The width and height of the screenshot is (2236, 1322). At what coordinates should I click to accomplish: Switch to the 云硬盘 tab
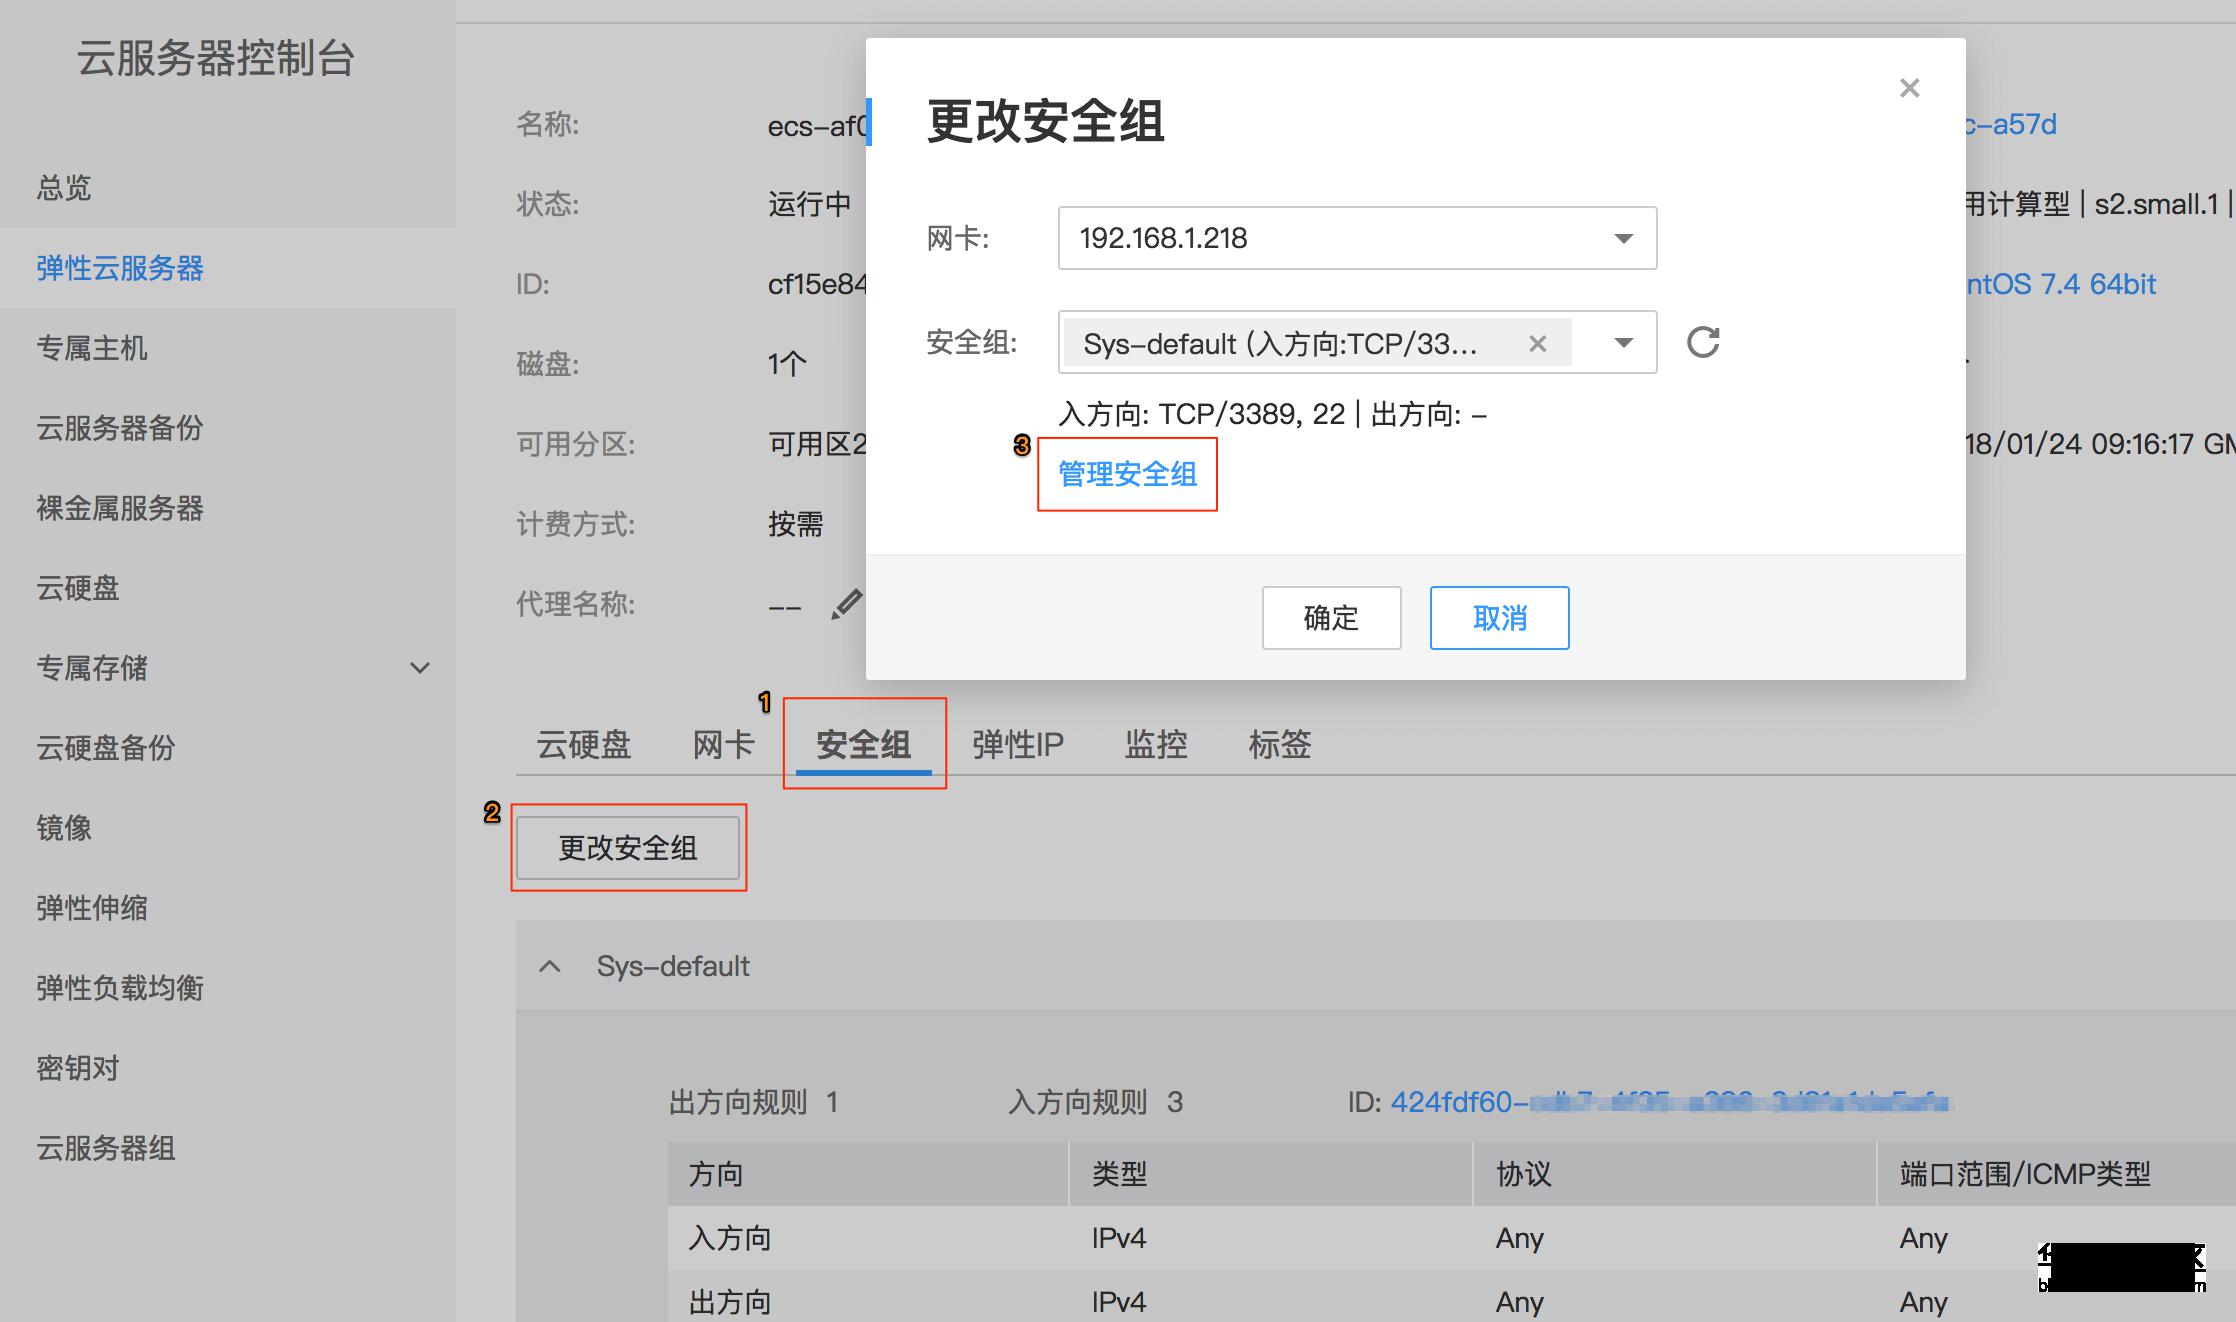584,745
